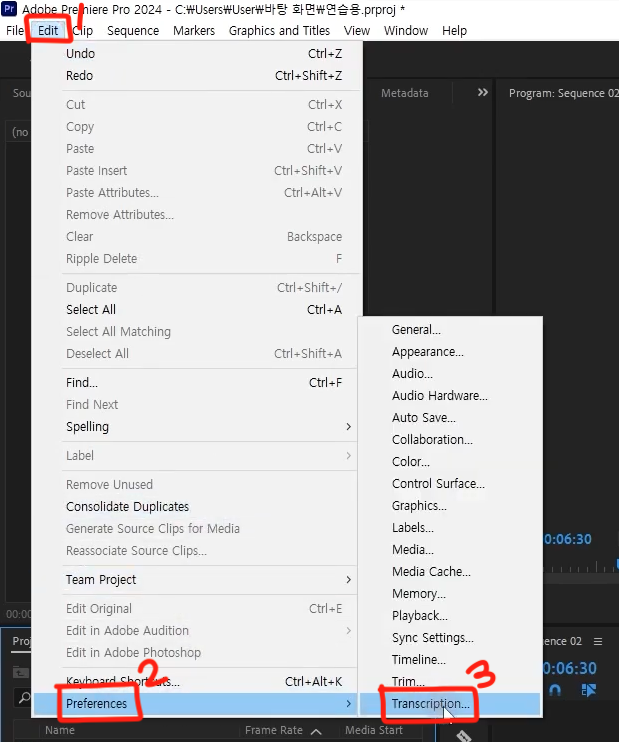The image size is (619, 742).
Task: Open the Graphics and Titles menu
Action: coord(279,31)
